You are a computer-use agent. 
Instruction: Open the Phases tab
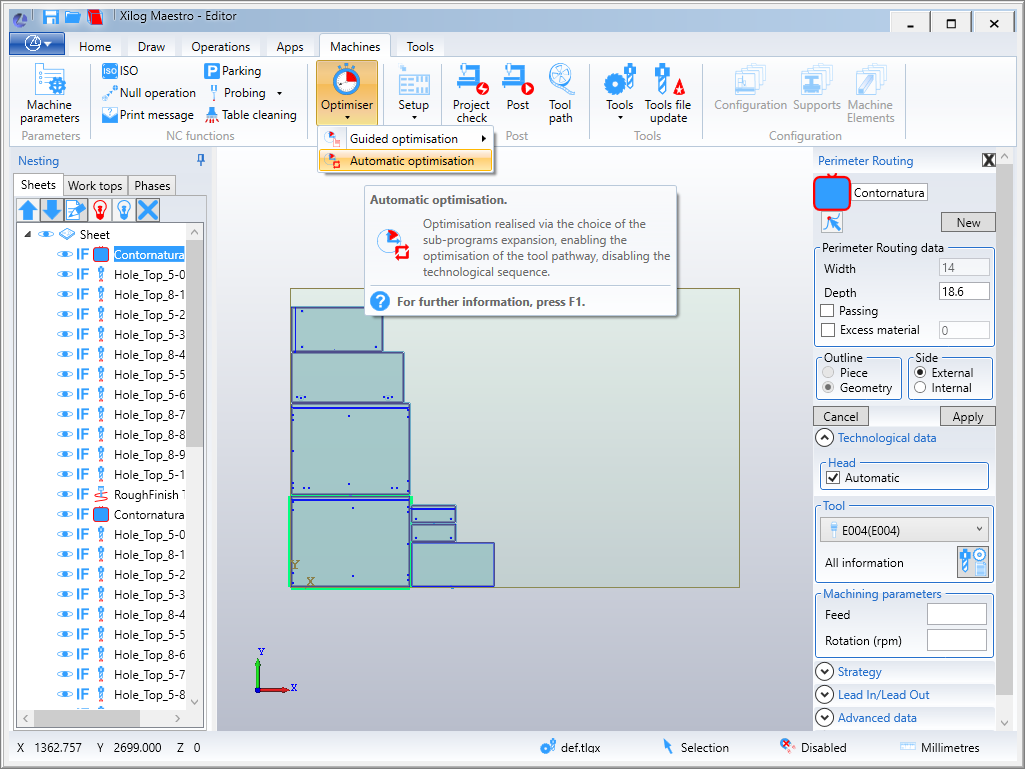[x=152, y=186]
